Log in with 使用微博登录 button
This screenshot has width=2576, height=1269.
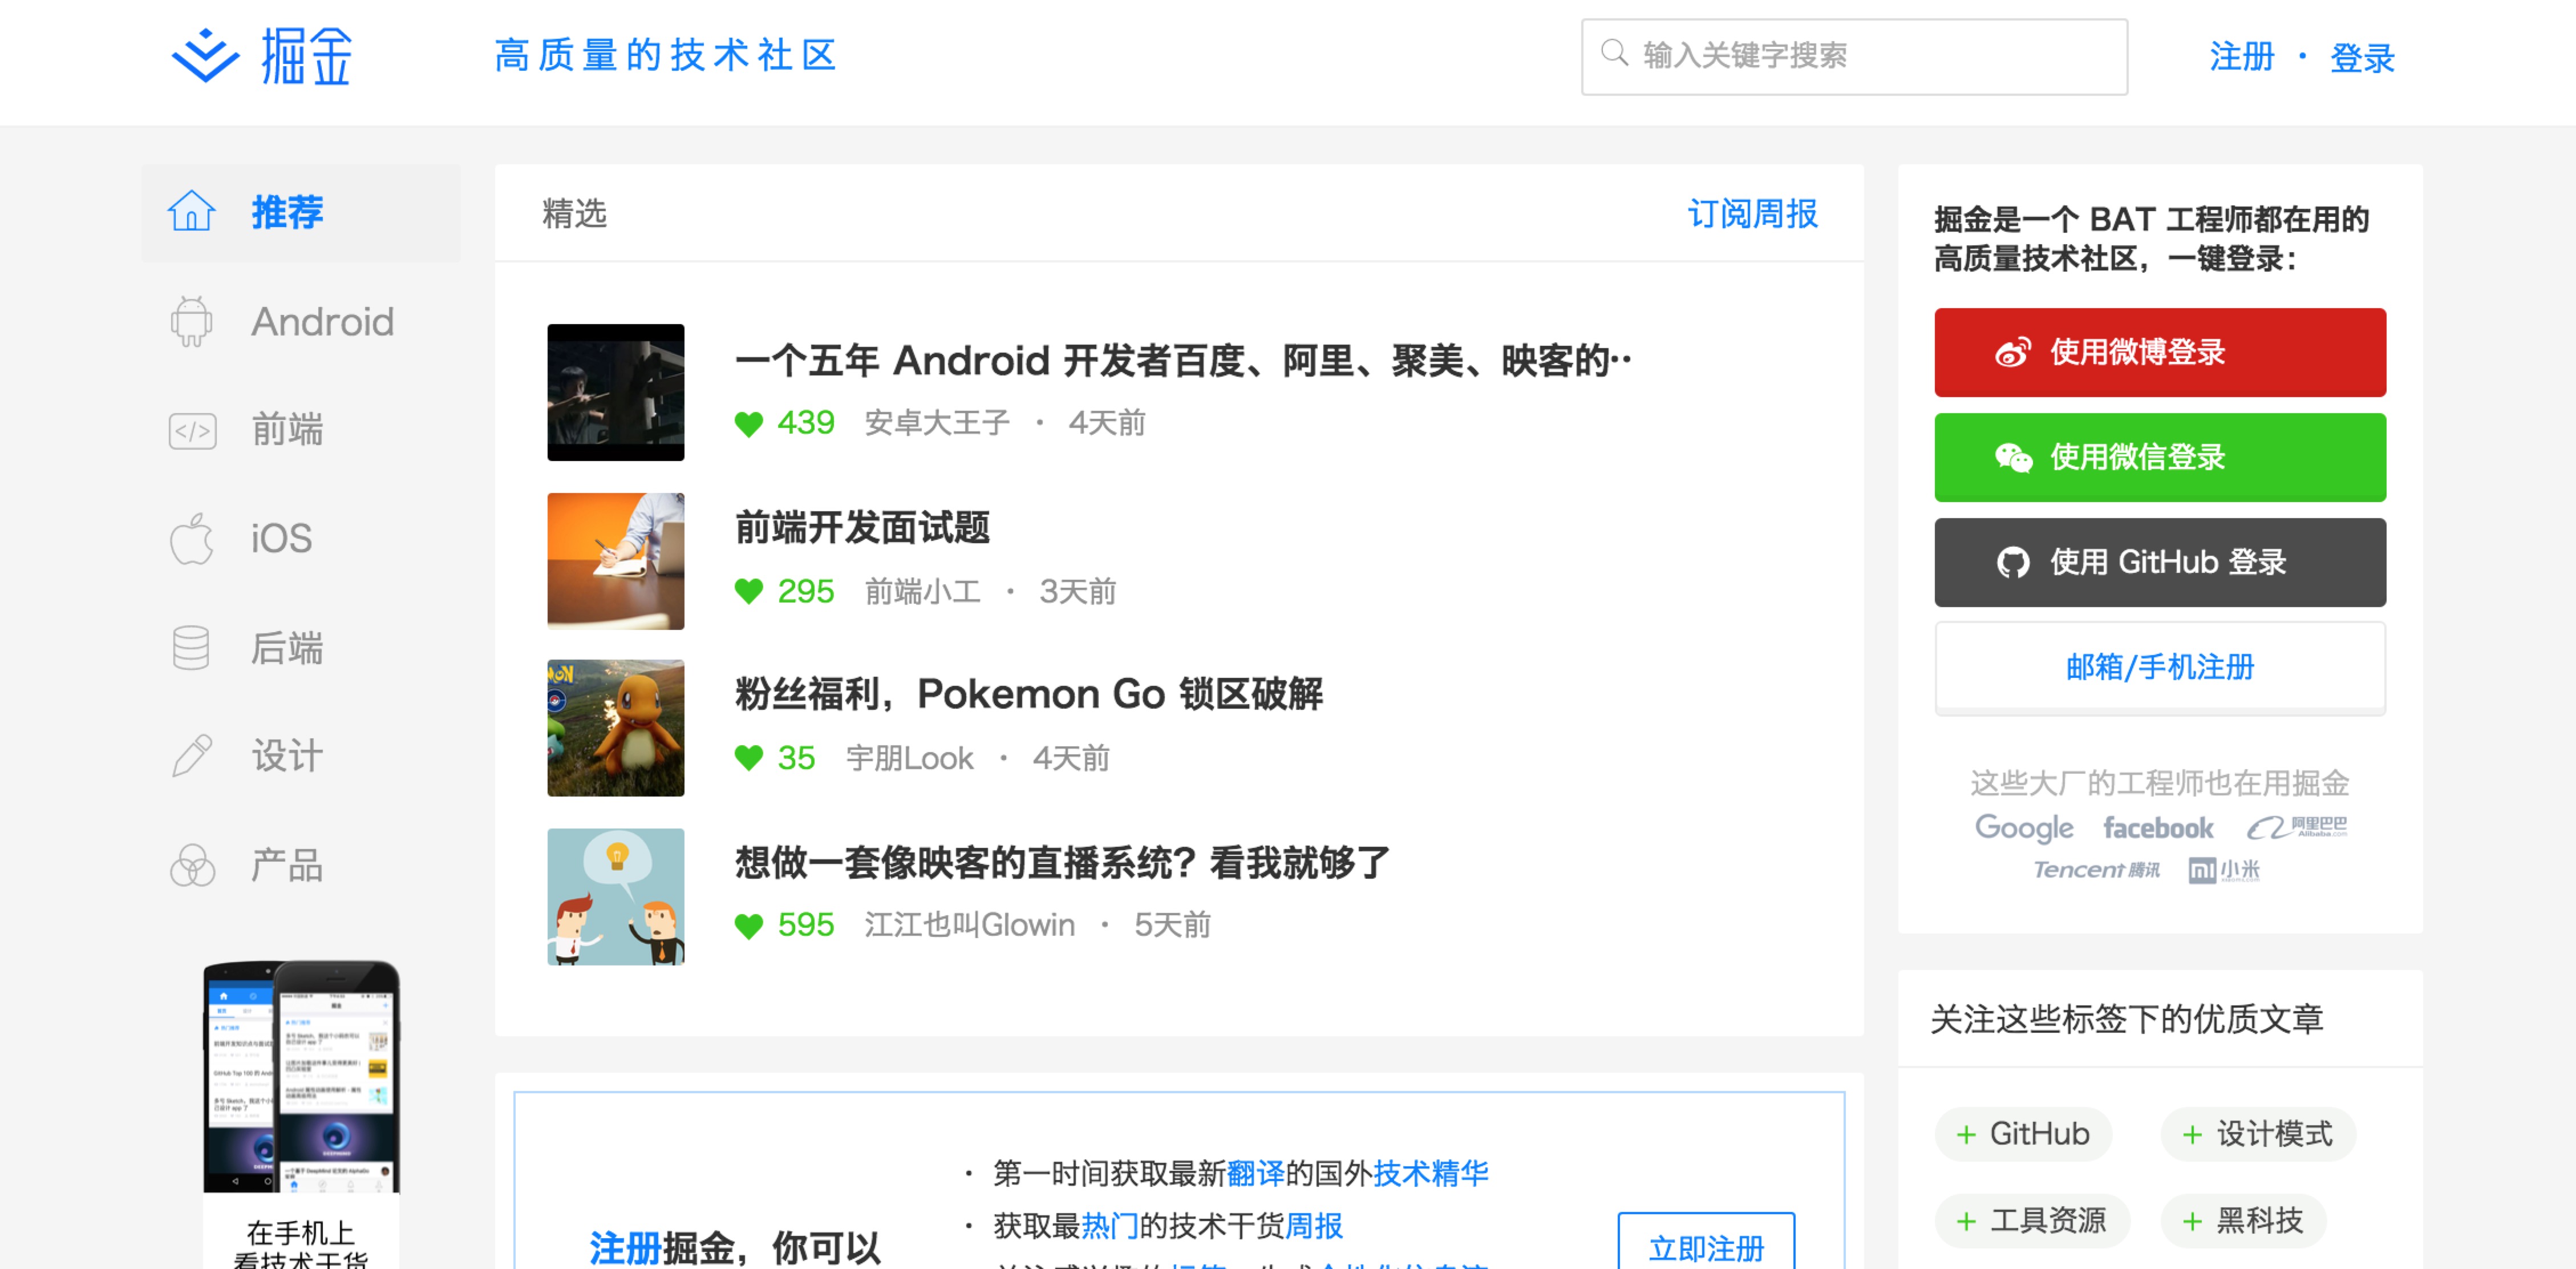click(2160, 352)
